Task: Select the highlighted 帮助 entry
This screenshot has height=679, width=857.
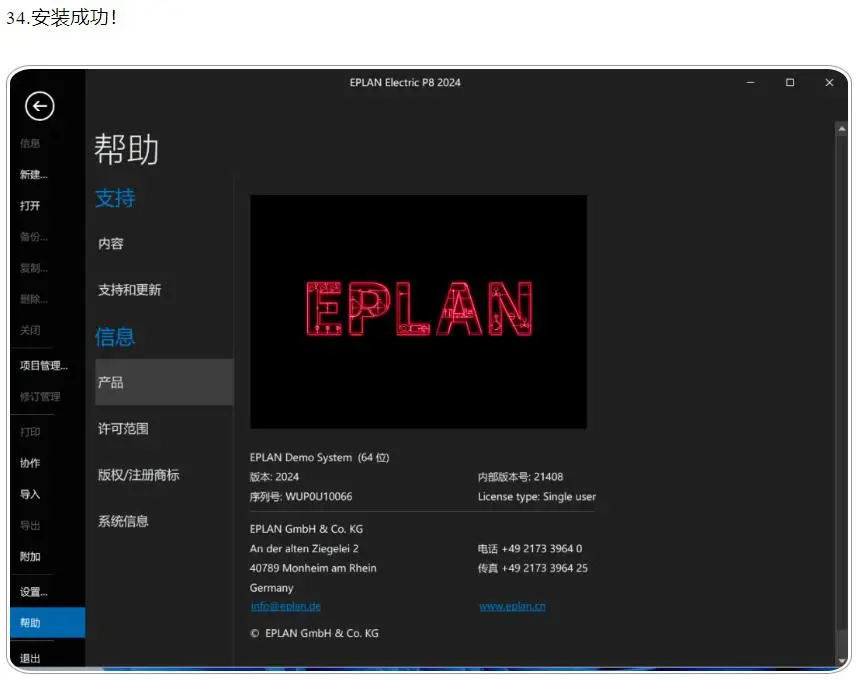Action: [x=48, y=623]
